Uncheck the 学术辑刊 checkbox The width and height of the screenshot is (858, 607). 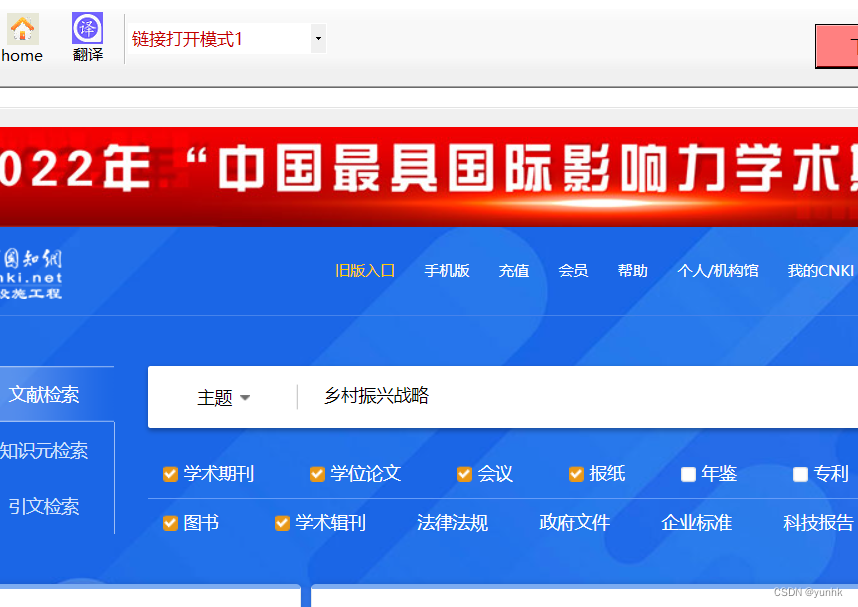[282, 523]
